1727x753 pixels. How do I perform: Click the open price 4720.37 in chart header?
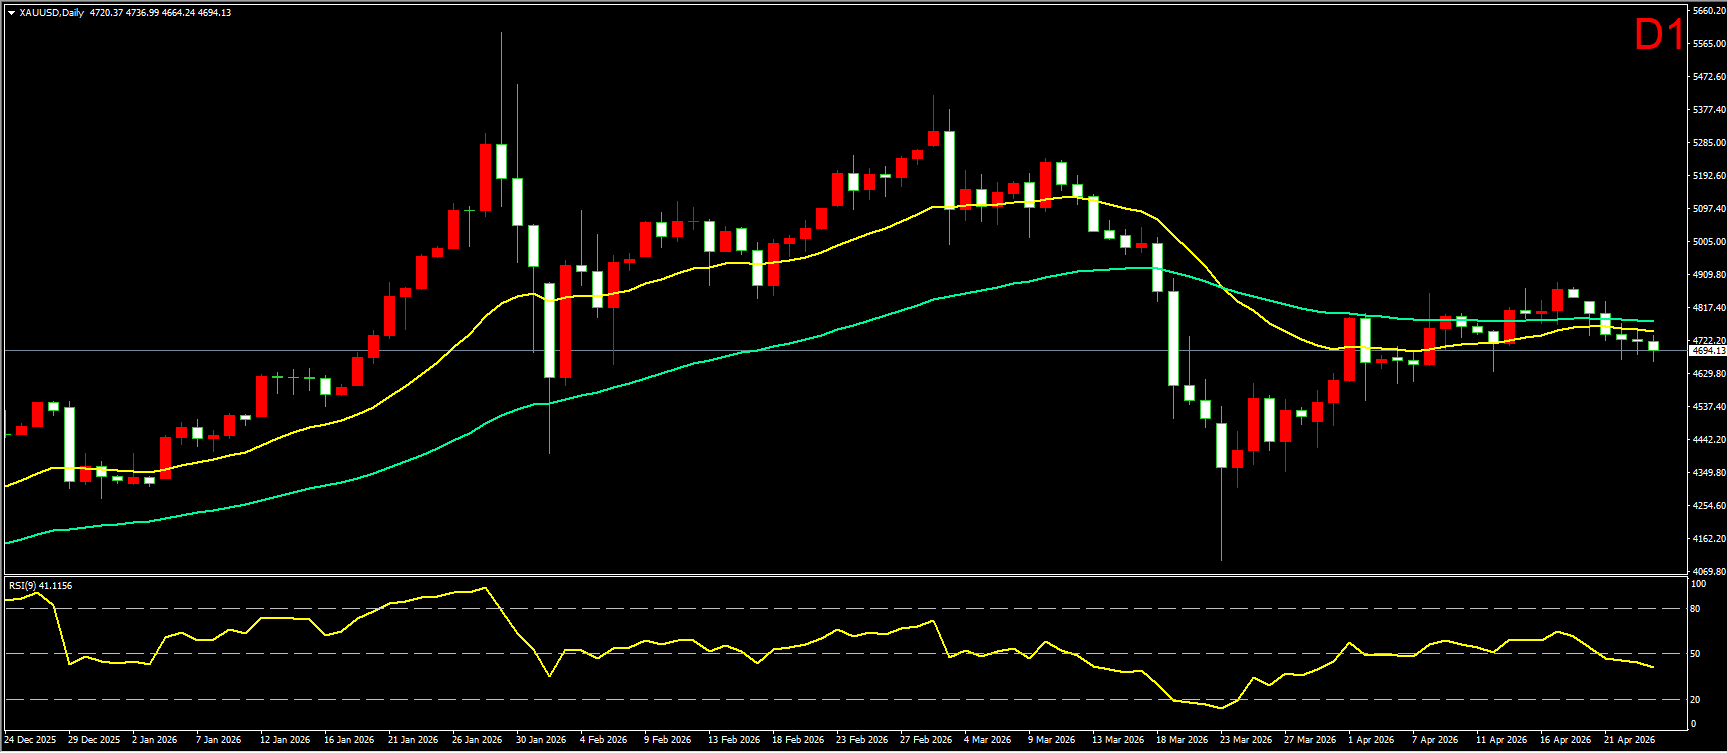point(105,13)
